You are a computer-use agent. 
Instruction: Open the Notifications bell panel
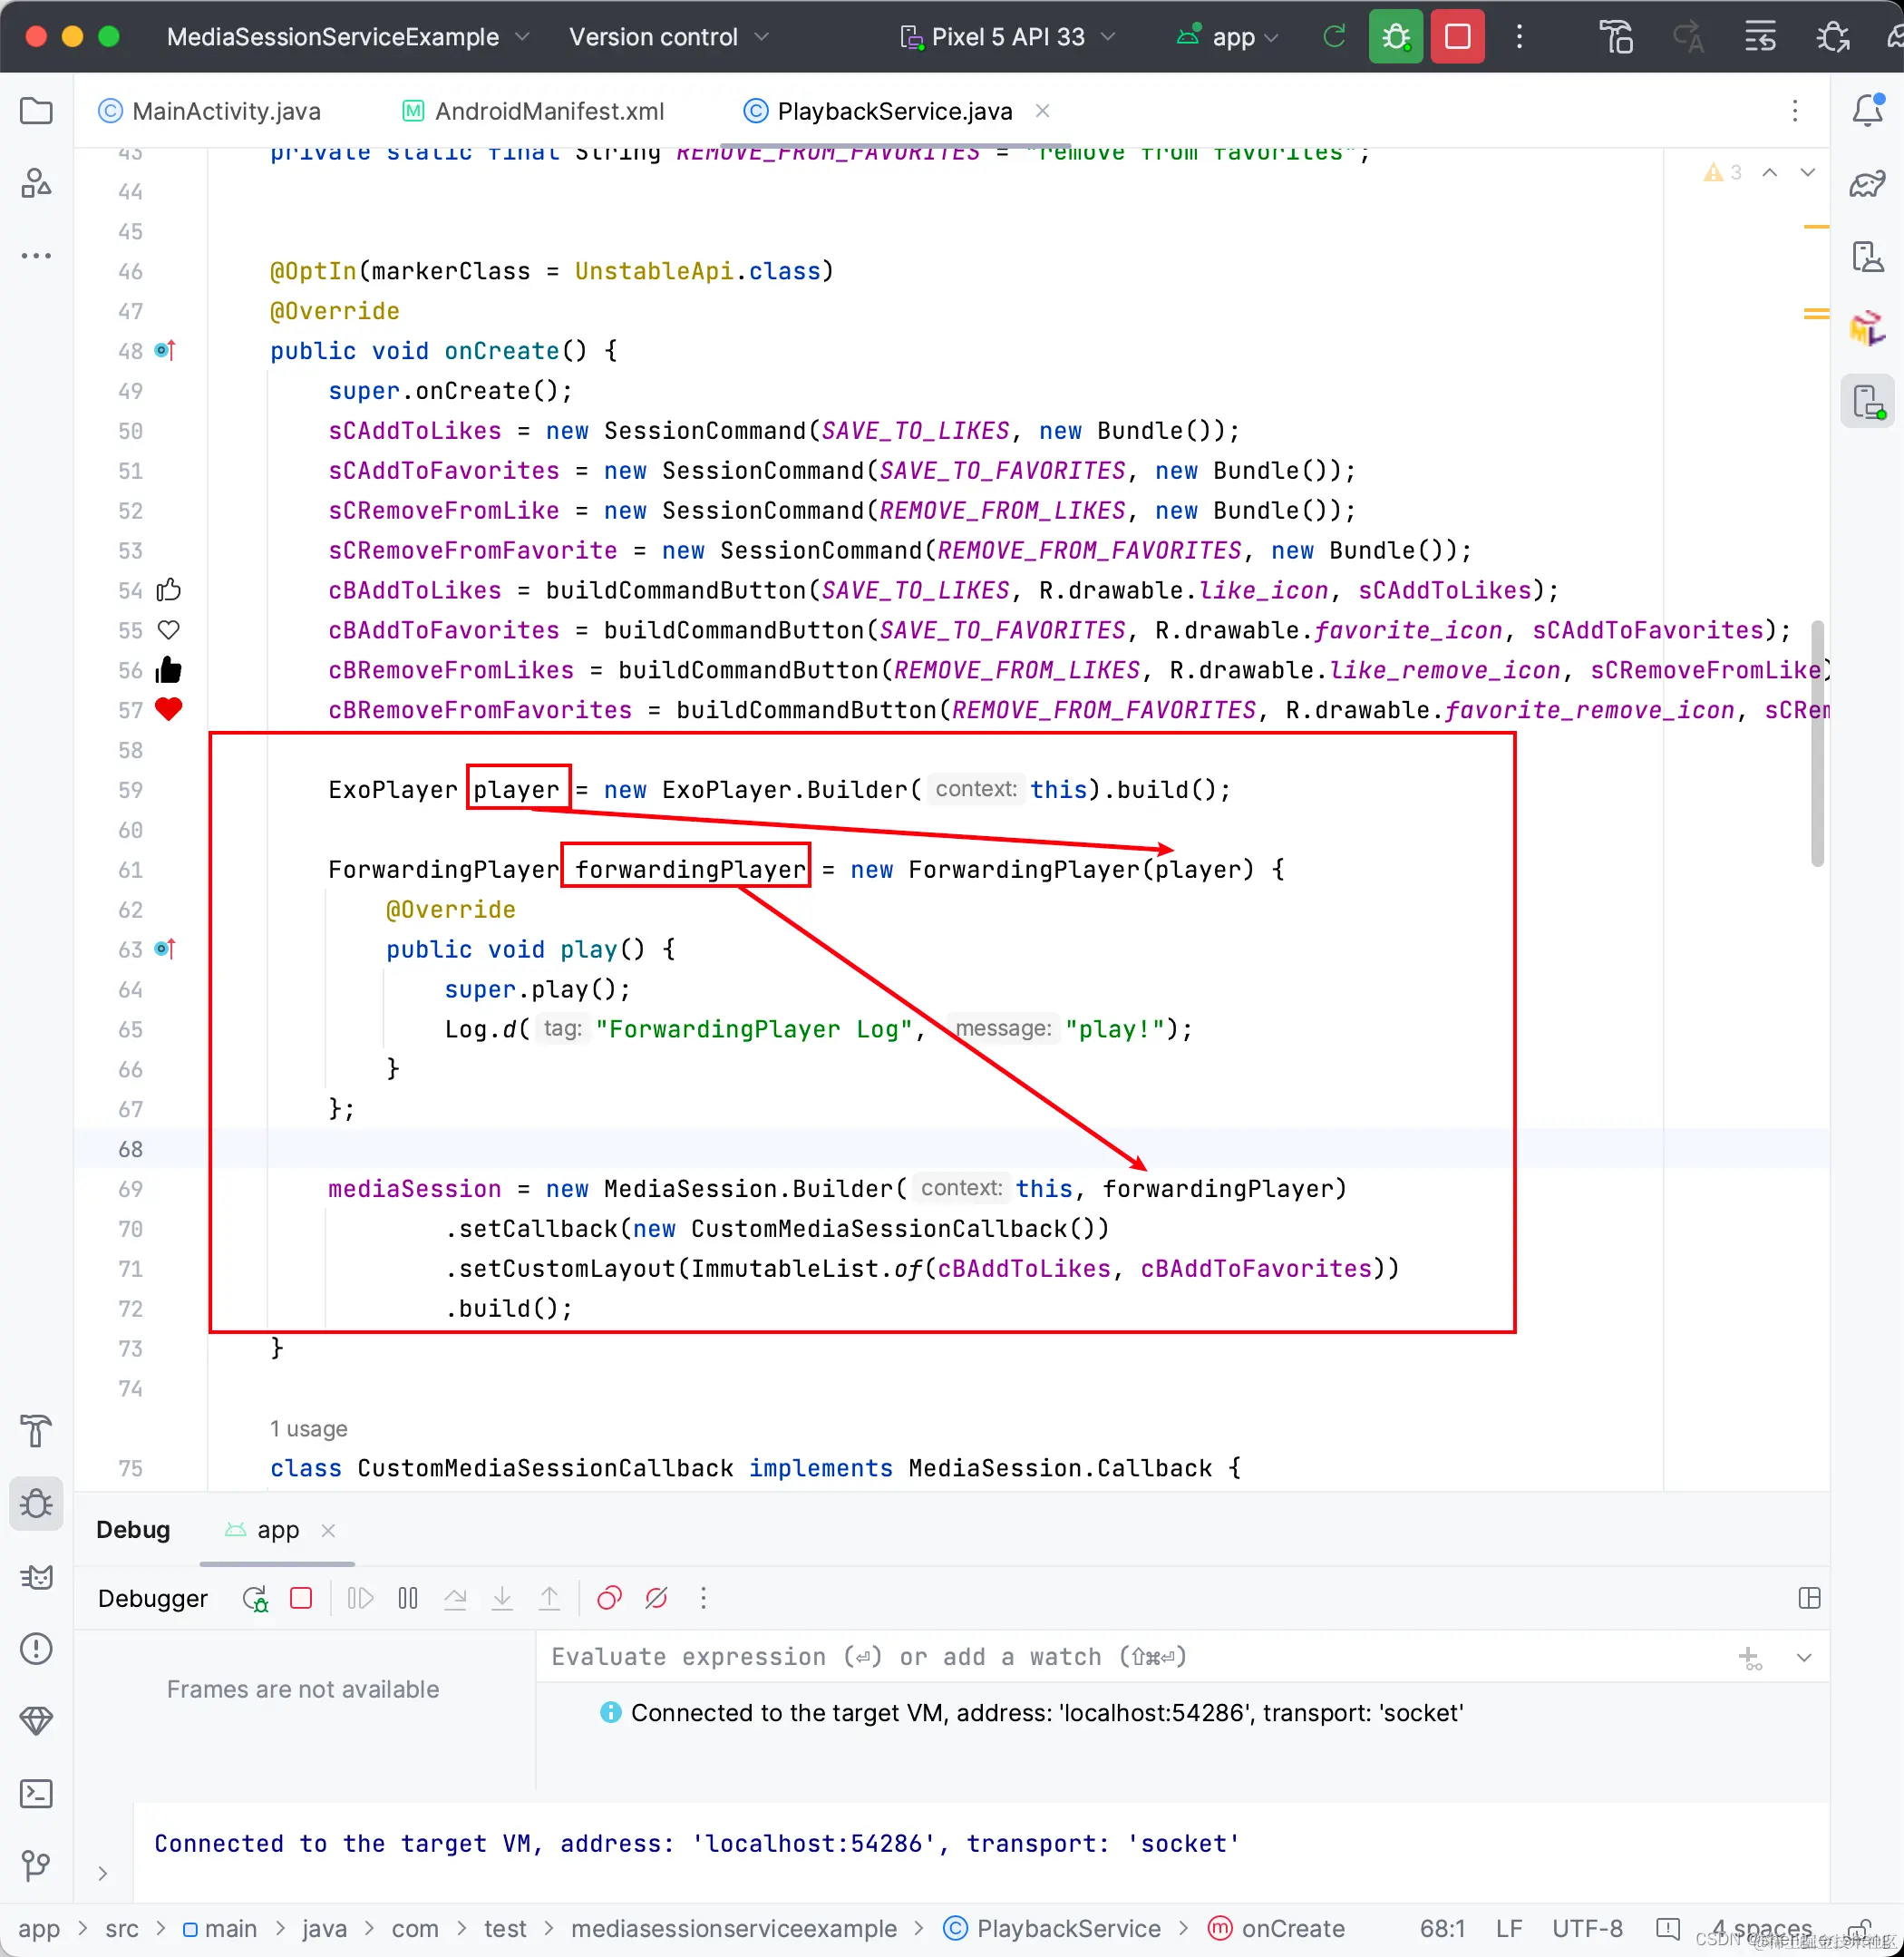1867,110
